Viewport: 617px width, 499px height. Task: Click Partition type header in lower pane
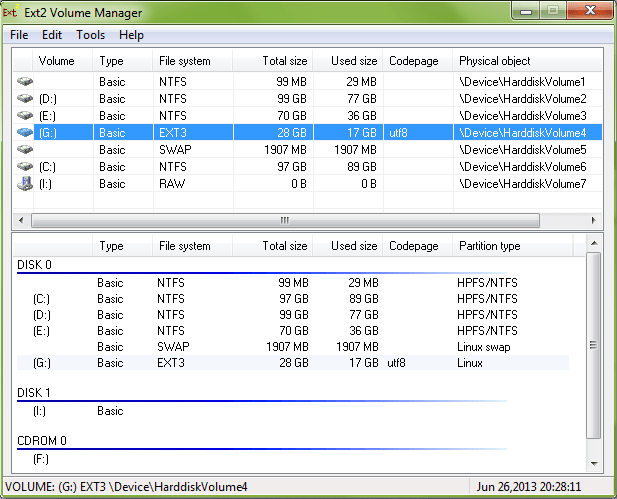click(x=513, y=246)
